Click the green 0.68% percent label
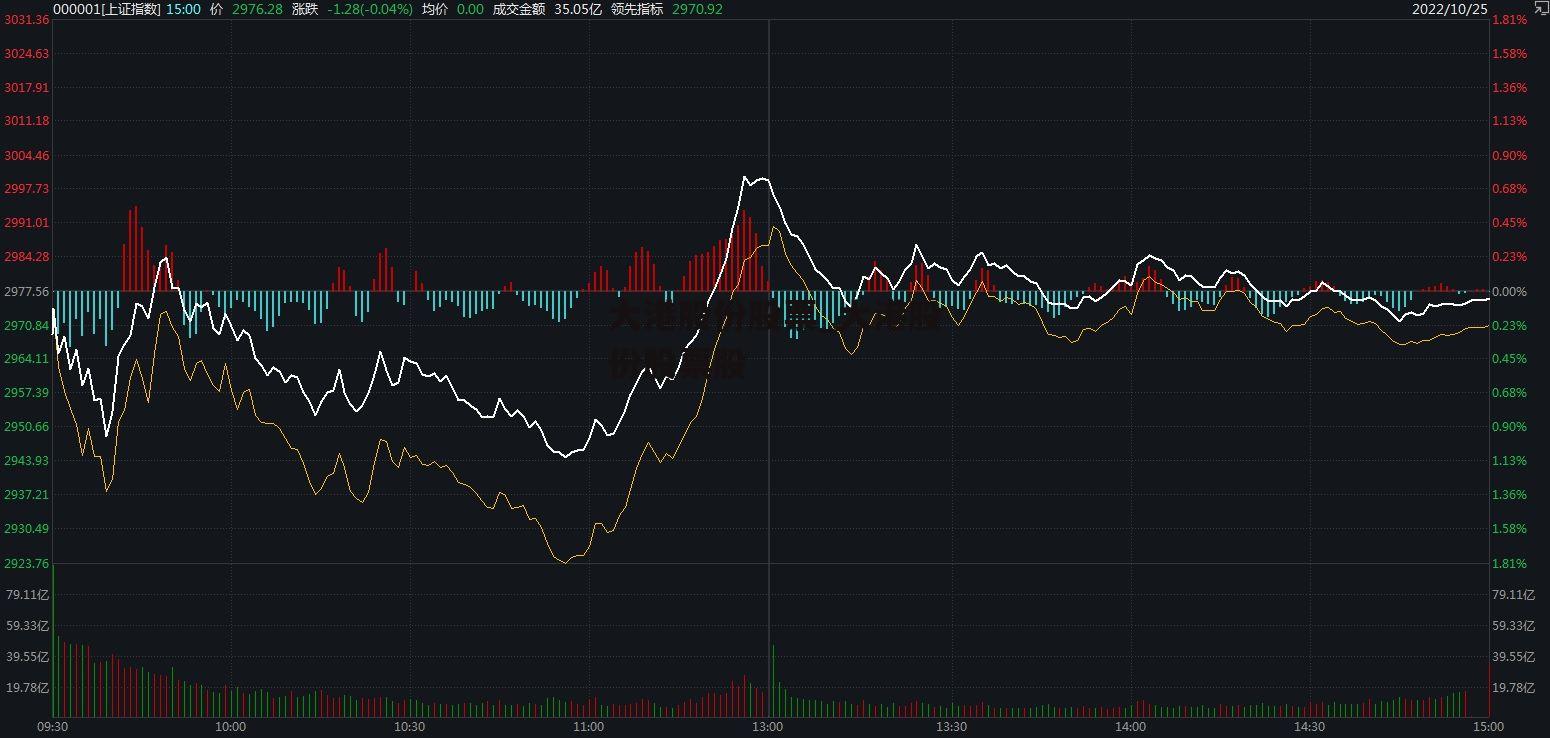Screen dimensions: 1550x738 coord(1509,393)
